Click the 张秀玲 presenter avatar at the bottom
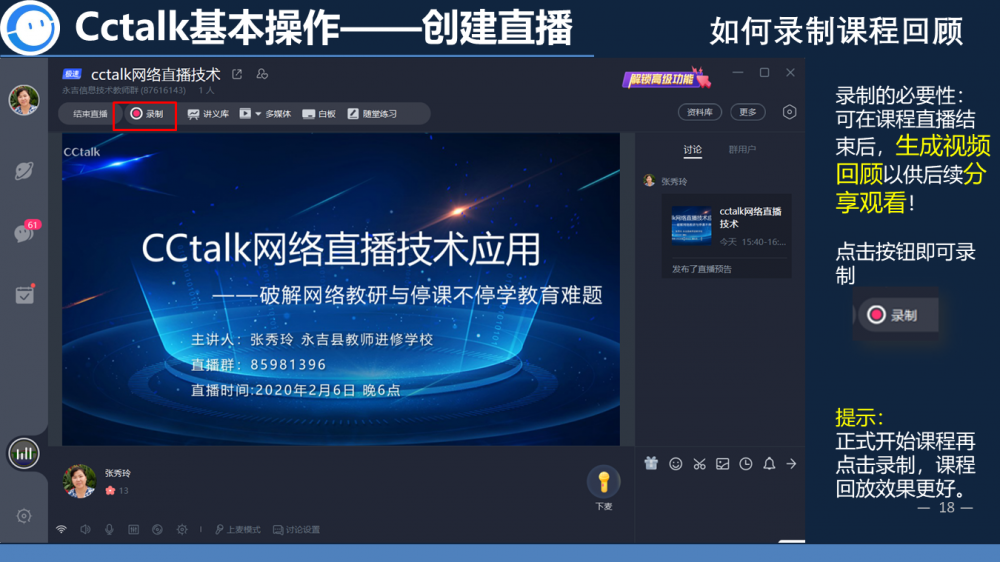1000x562 pixels. point(80,481)
